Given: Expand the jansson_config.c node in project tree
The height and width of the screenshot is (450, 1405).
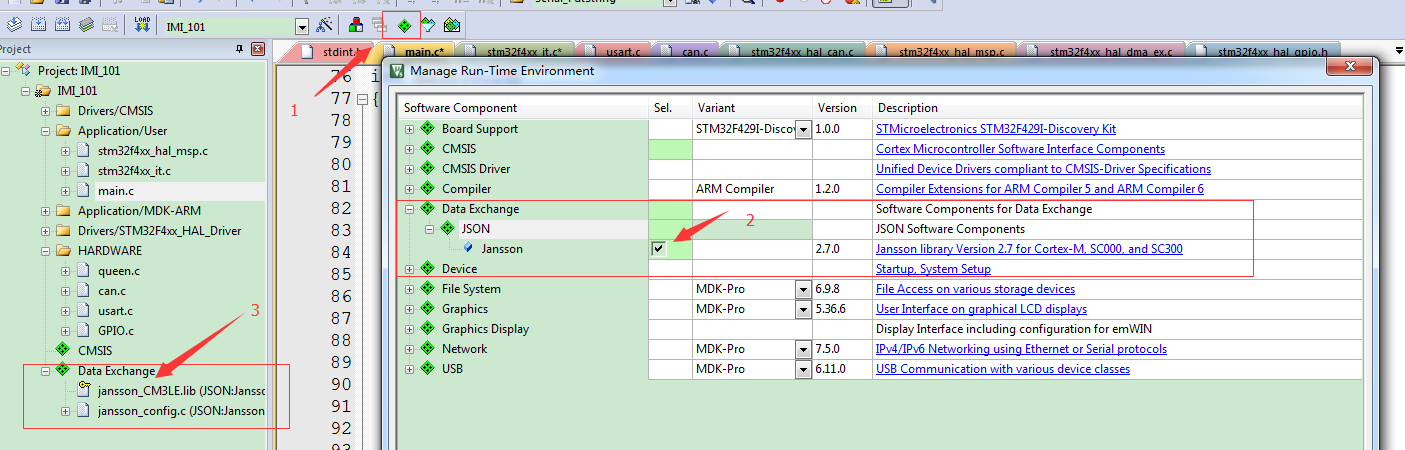Looking at the screenshot, I should point(65,411).
